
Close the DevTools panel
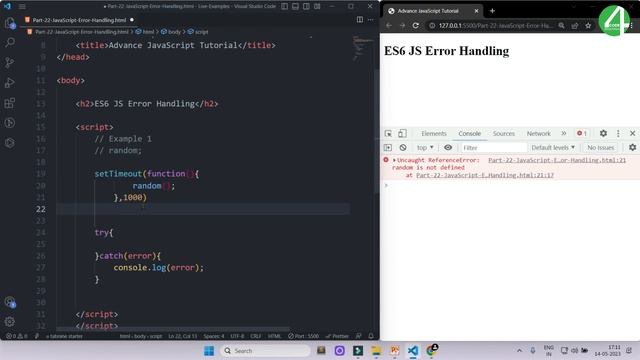[632, 133]
